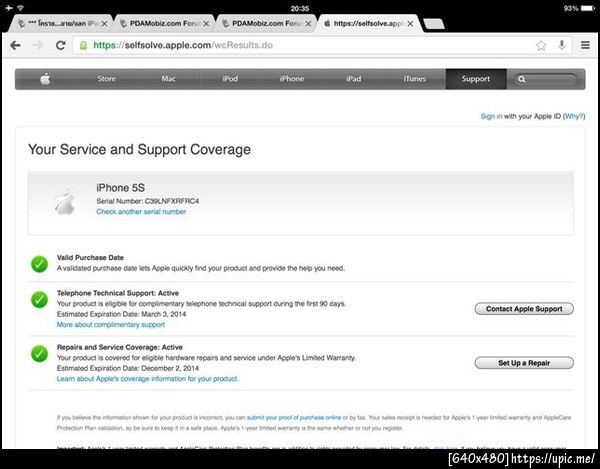The width and height of the screenshot is (600, 469).
Task: Click Your Service and Support Coverage heading
Action: coord(140,149)
